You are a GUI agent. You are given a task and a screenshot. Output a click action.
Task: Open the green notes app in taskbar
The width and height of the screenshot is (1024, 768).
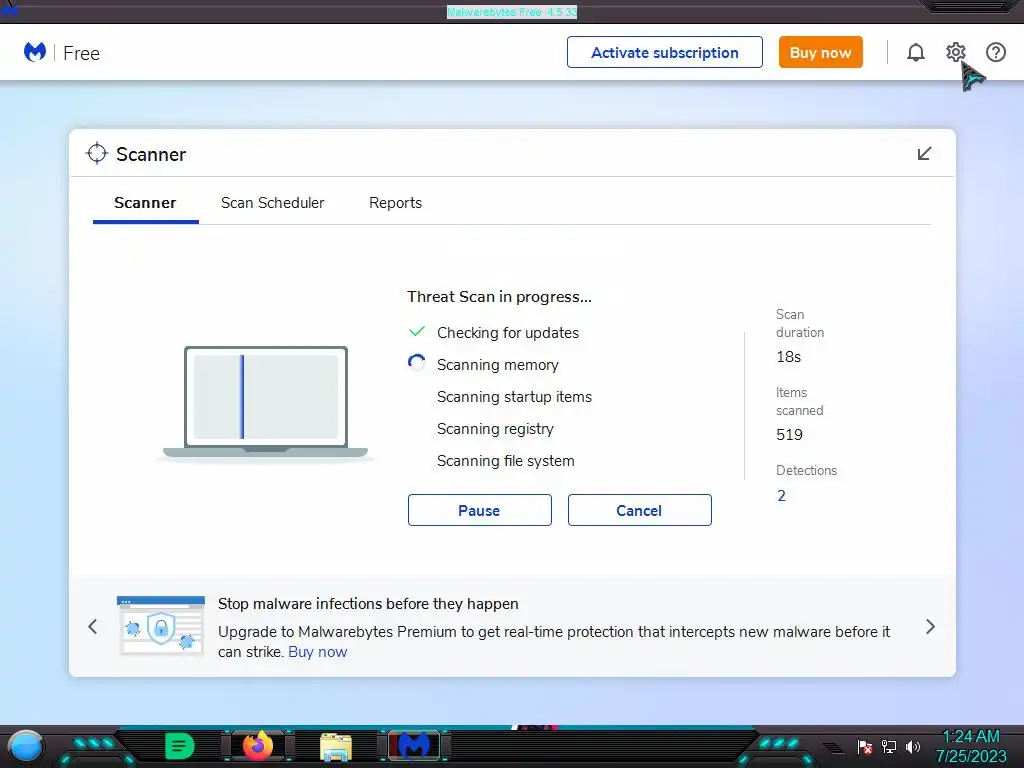pyautogui.click(x=180, y=746)
